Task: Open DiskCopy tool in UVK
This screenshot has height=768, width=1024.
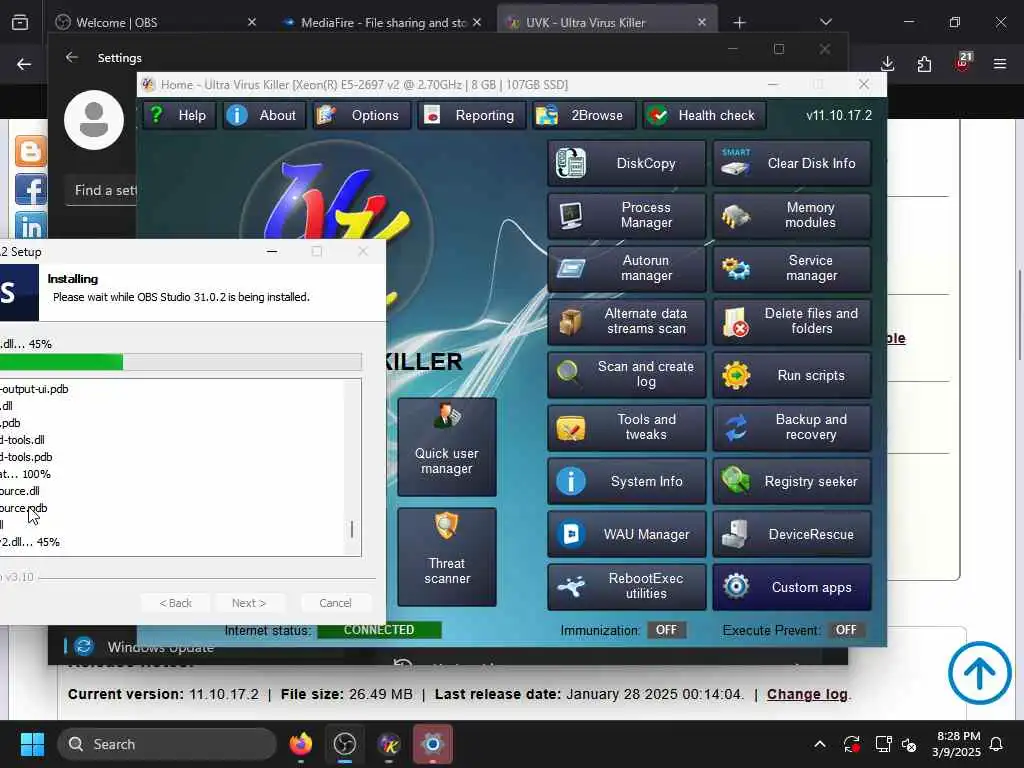Action: 626,163
